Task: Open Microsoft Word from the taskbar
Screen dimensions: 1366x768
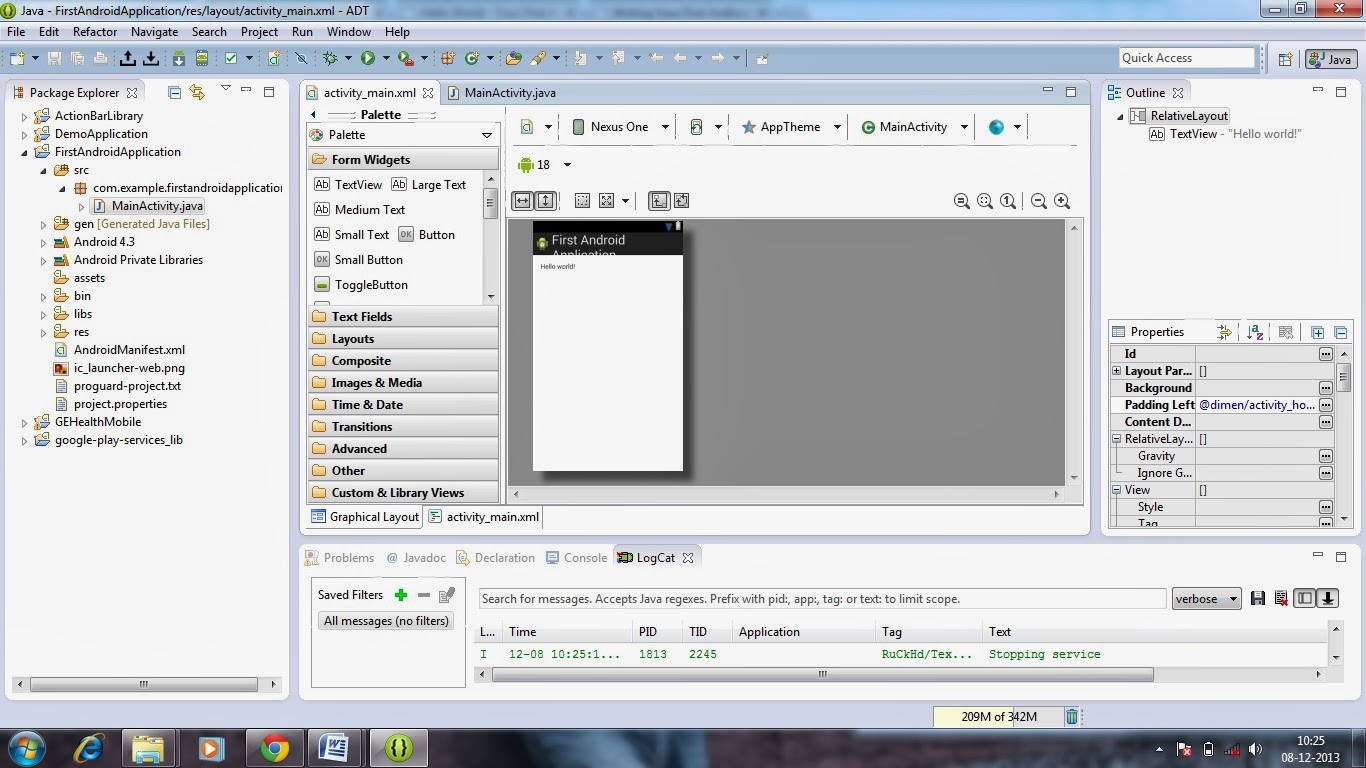Action: tap(335, 748)
